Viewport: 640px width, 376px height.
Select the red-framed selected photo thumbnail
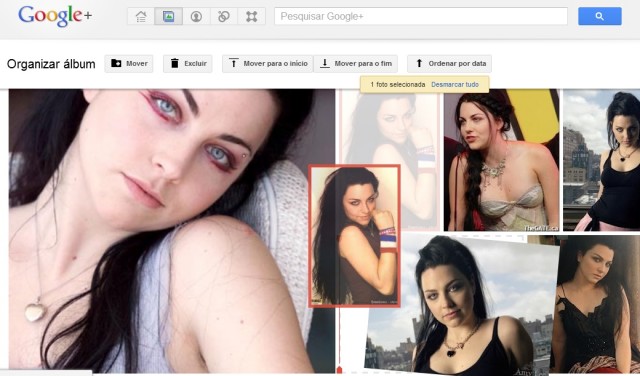(354, 236)
